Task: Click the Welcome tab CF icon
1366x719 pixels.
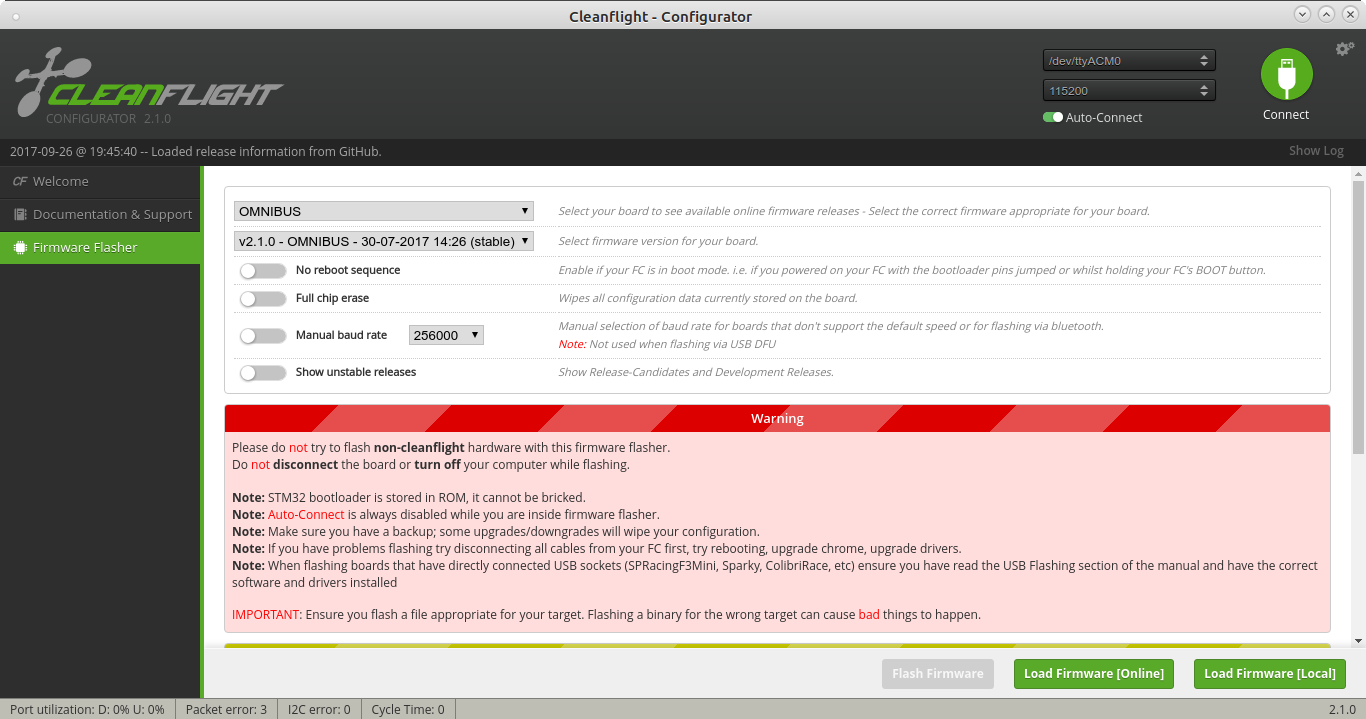Action: [x=19, y=181]
